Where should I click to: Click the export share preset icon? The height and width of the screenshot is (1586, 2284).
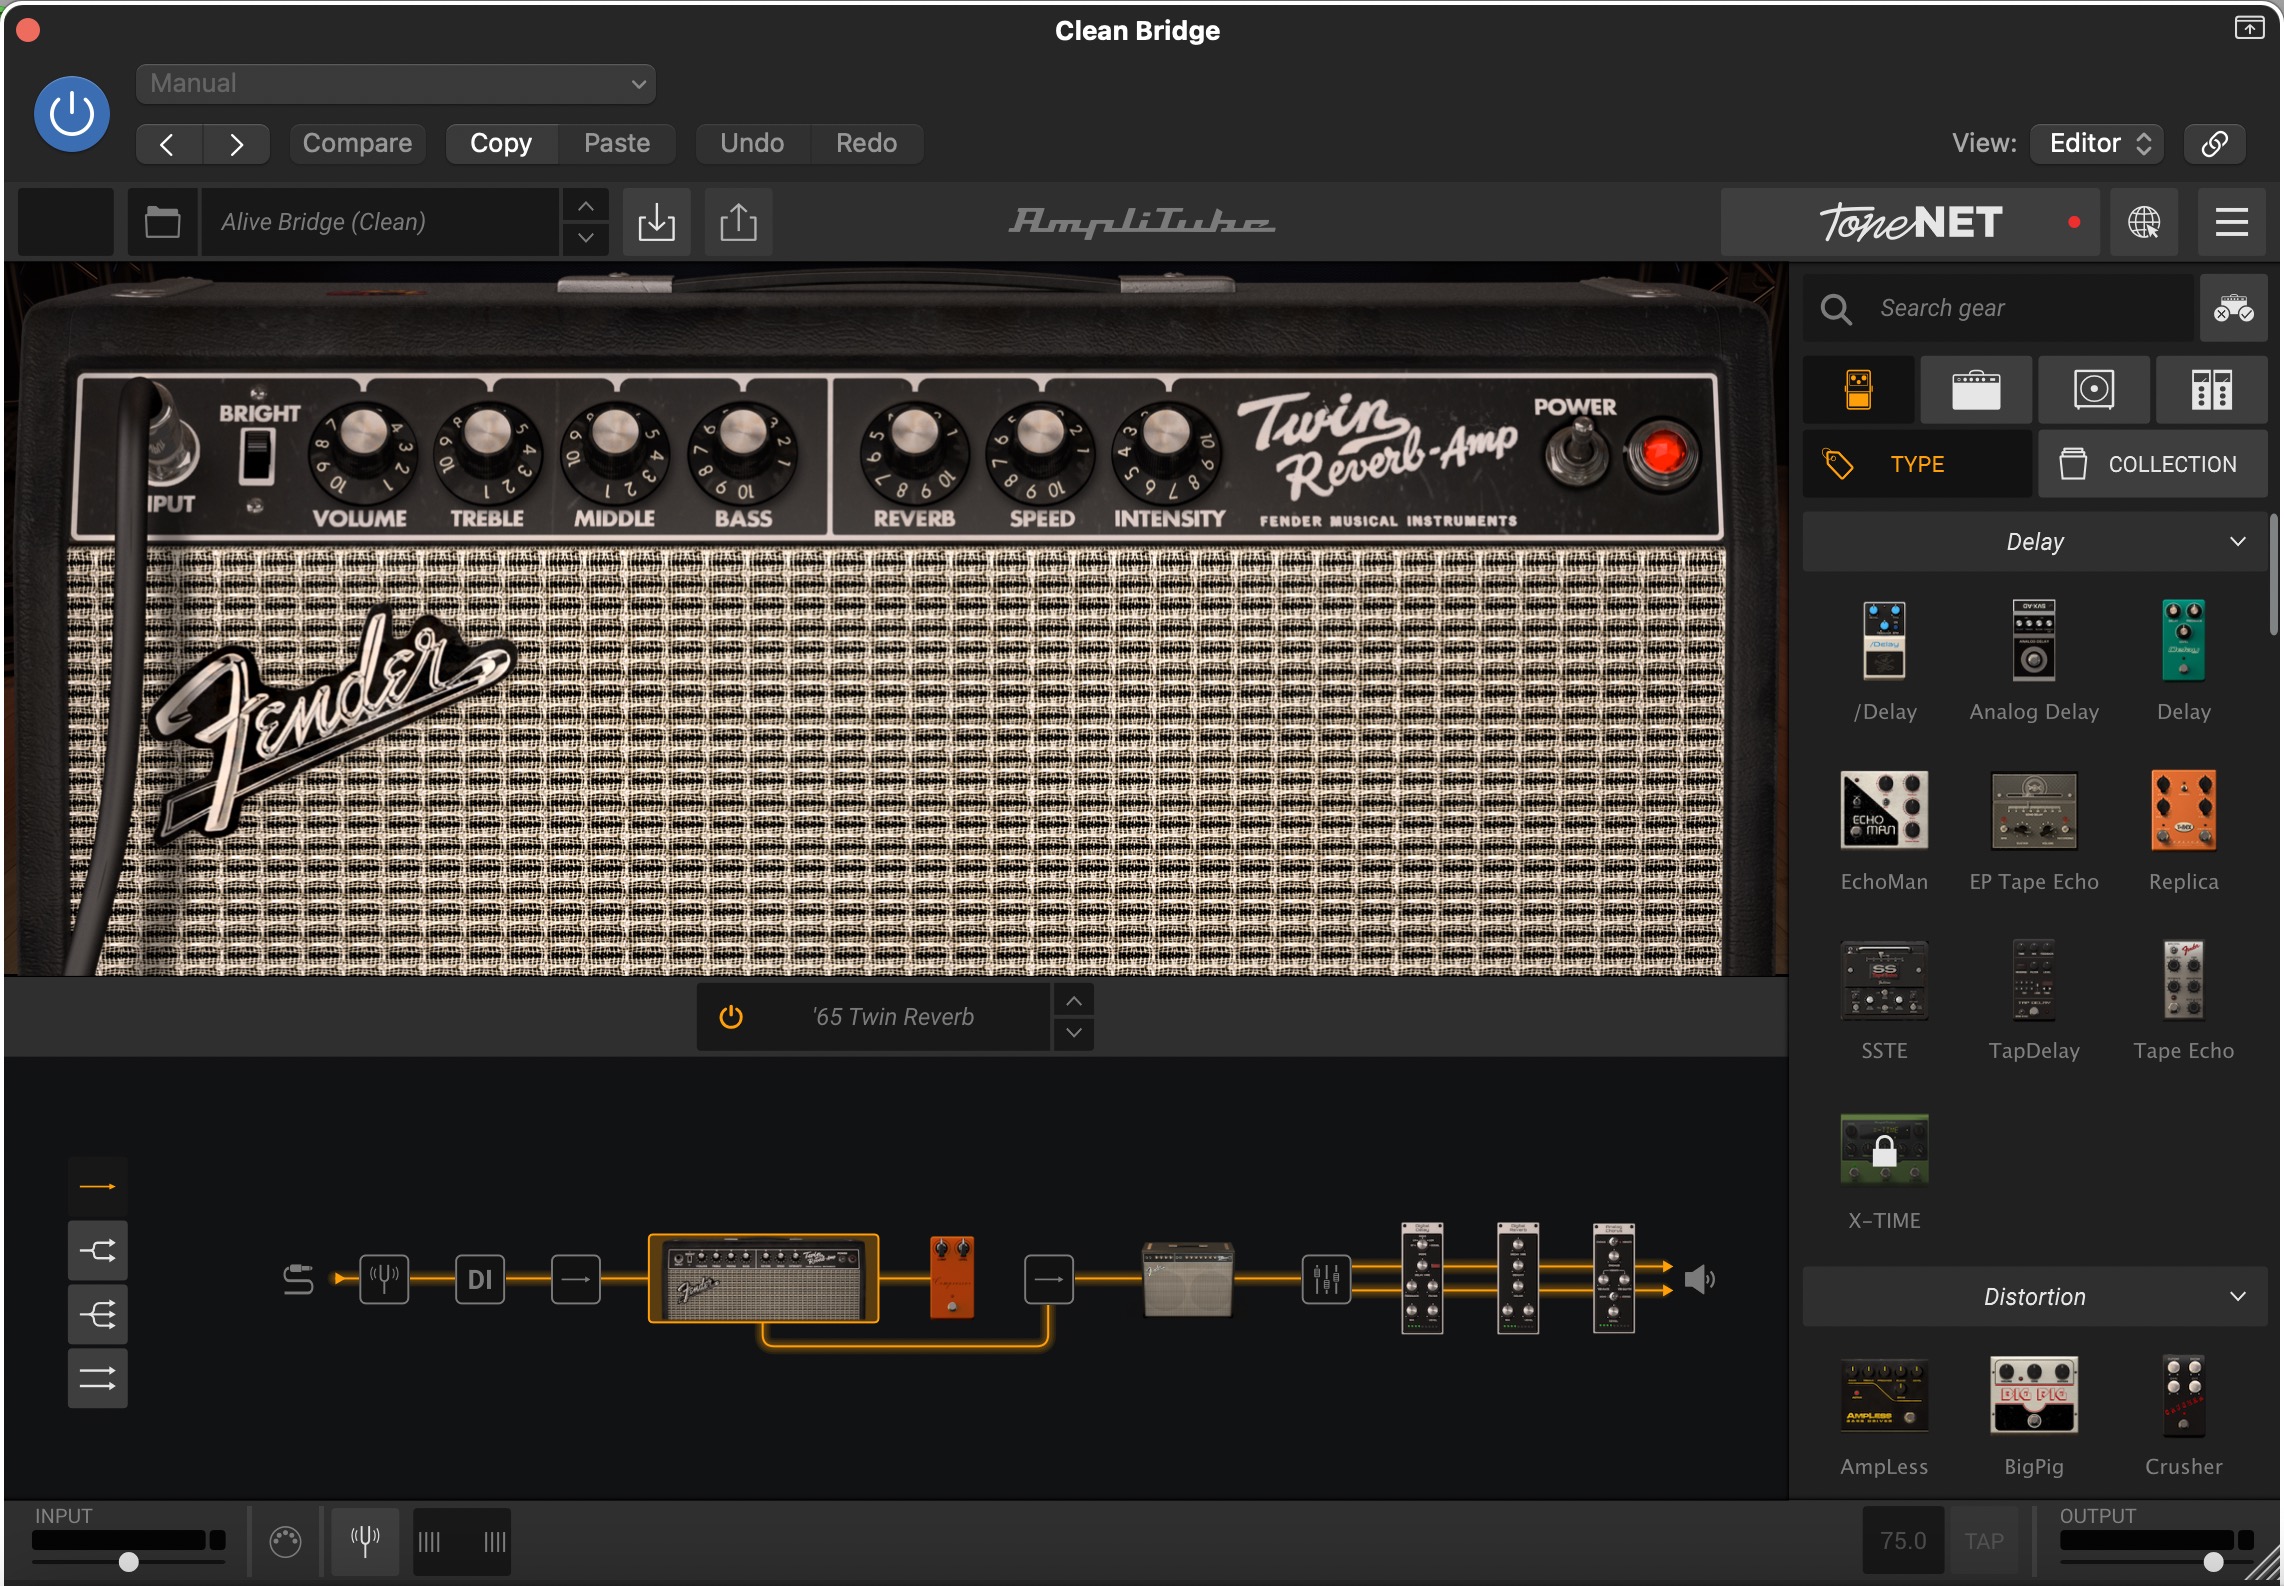(x=738, y=222)
